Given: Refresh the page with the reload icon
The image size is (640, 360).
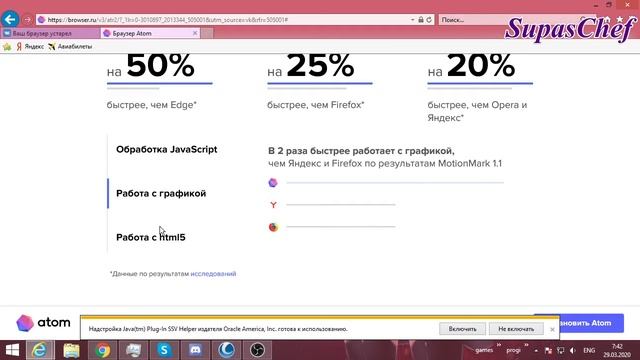Looking at the screenshot, I should click(x=429, y=20).
